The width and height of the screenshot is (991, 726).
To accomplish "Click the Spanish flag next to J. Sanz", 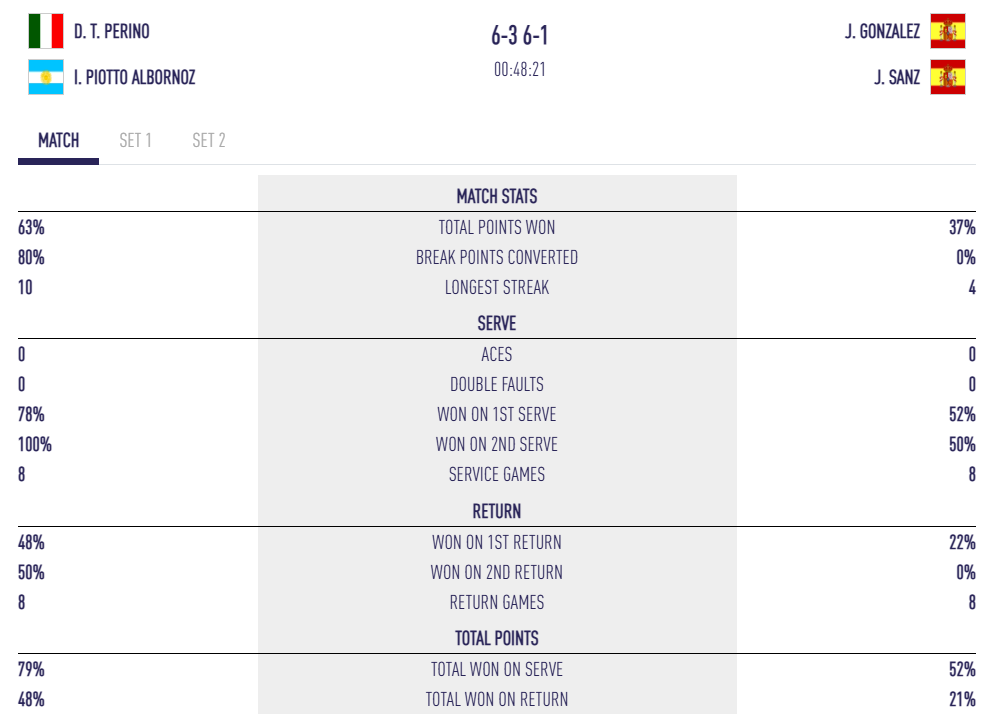I will click(947, 77).
